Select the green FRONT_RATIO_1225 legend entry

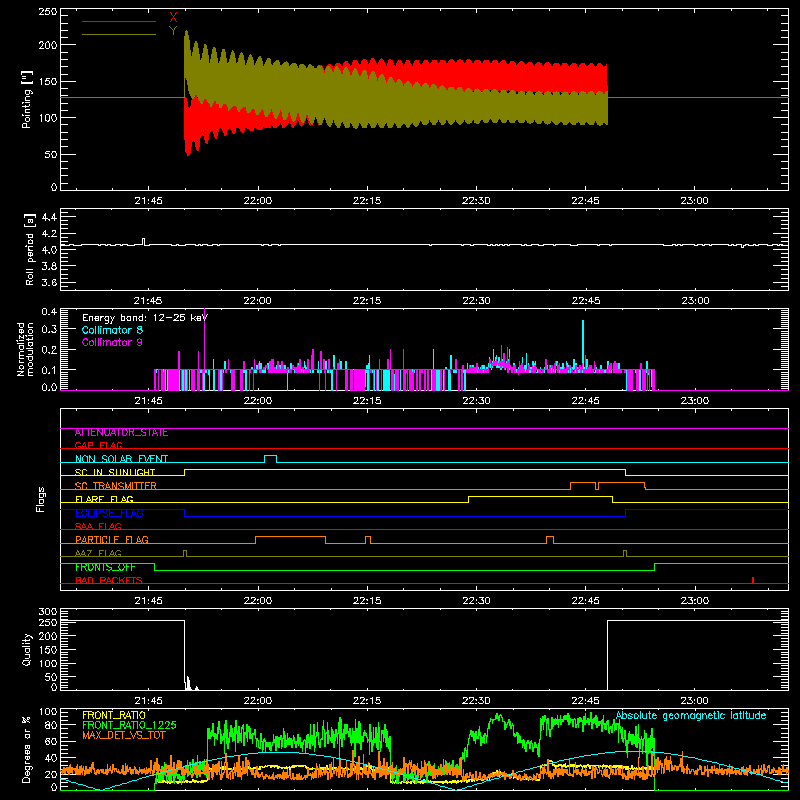[129, 725]
